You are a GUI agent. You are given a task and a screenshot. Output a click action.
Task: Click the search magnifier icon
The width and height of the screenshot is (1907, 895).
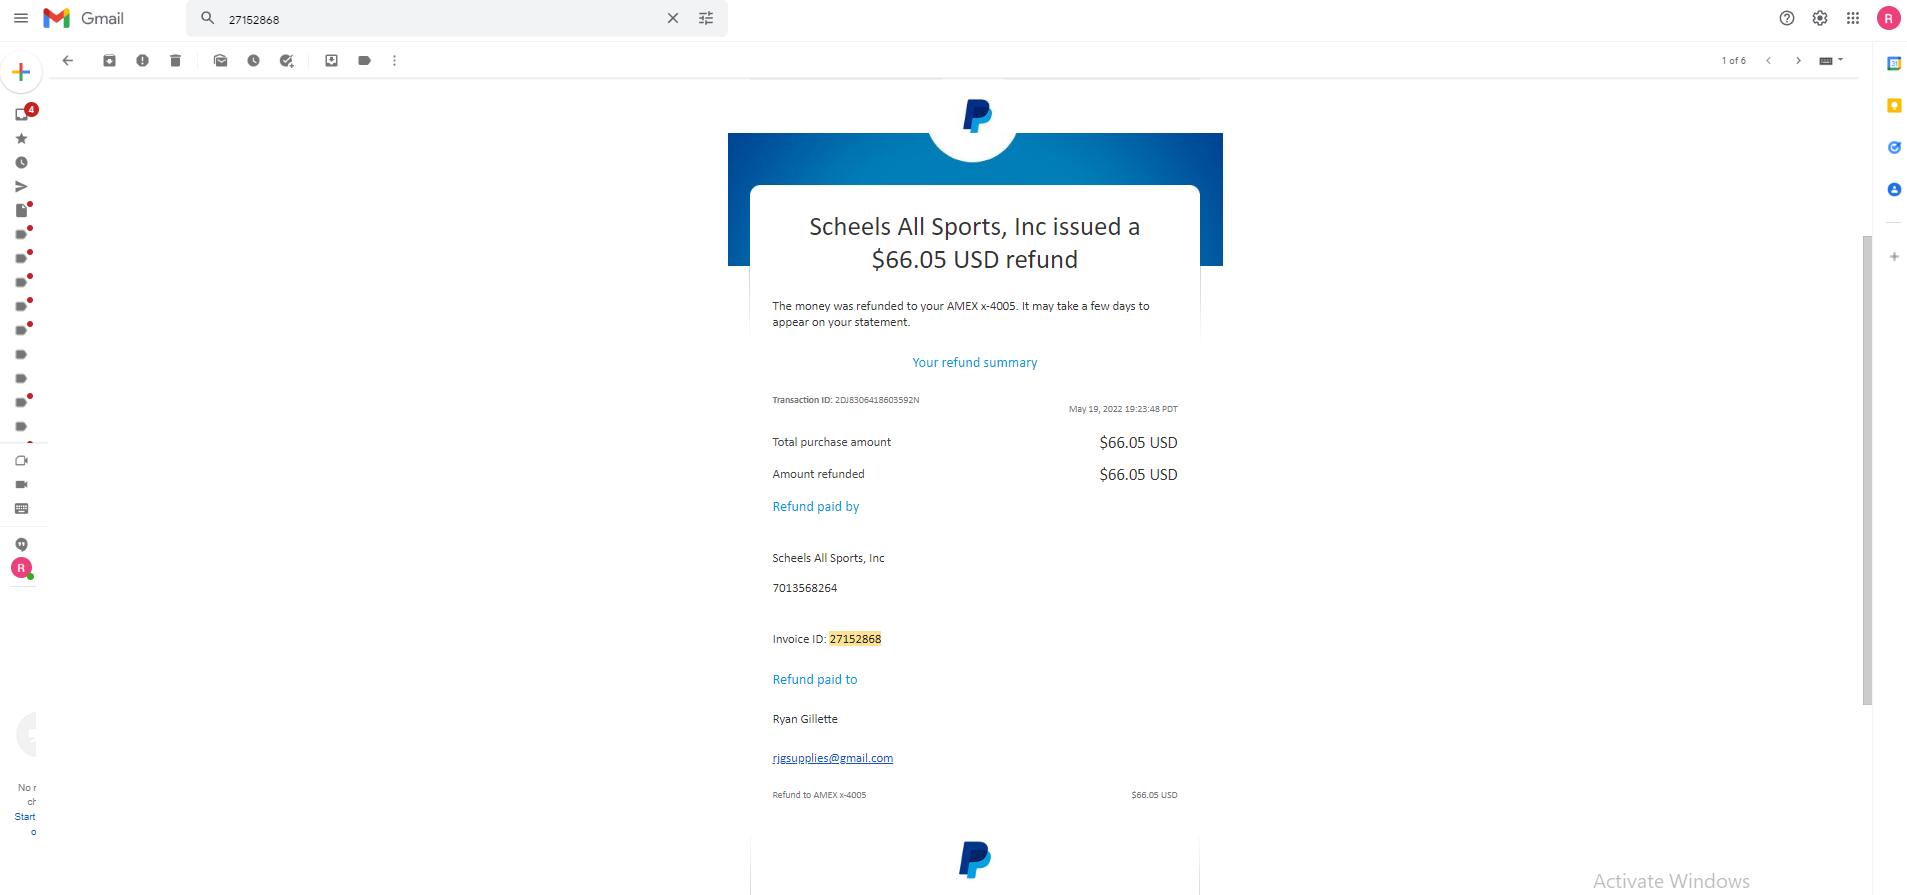coord(208,18)
